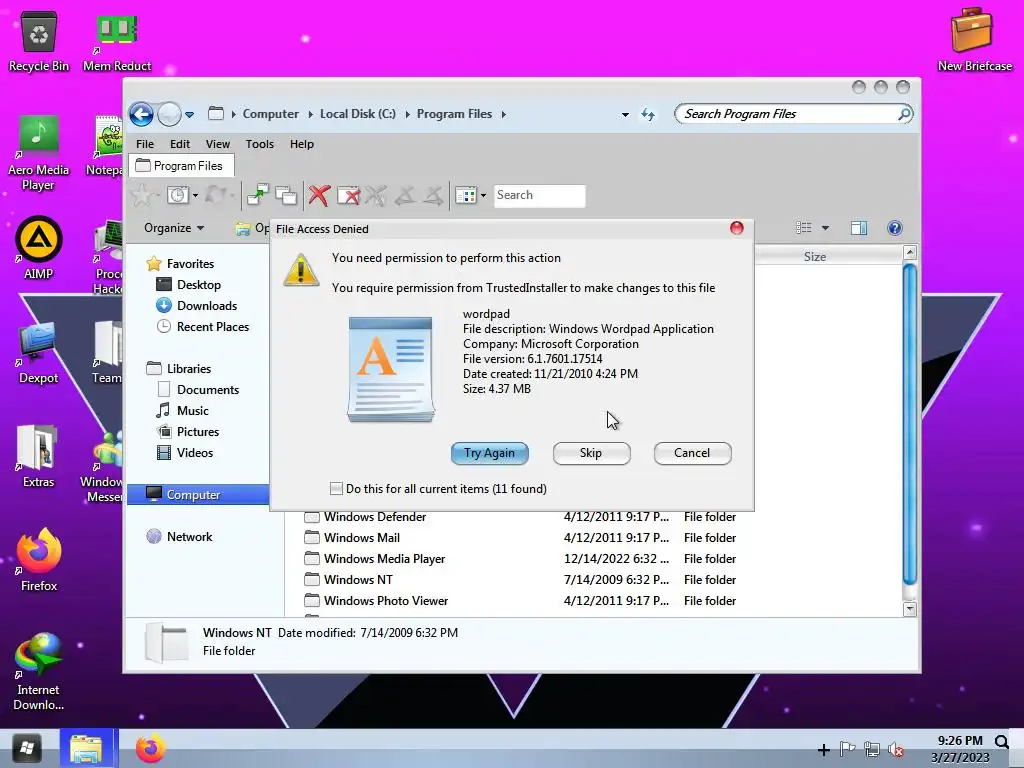Expand the arrow after Program Files breadcrumb
The height and width of the screenshot is (768, 1024).
pyautogui.click(x=504, y=114)
